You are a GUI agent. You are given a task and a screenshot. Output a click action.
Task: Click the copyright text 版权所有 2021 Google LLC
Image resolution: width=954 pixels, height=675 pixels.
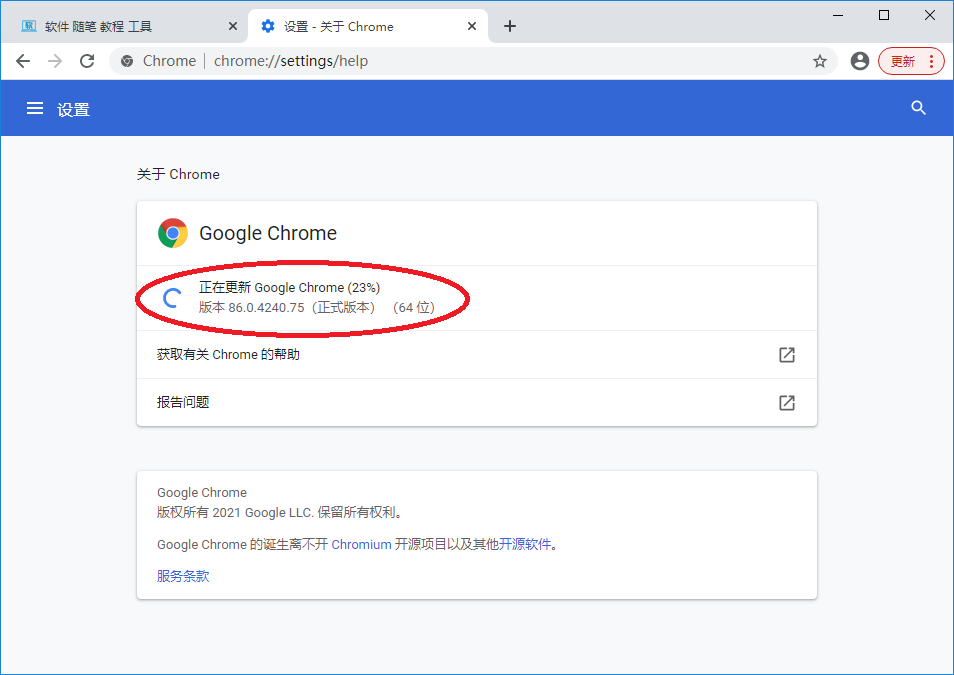(235, 512)
